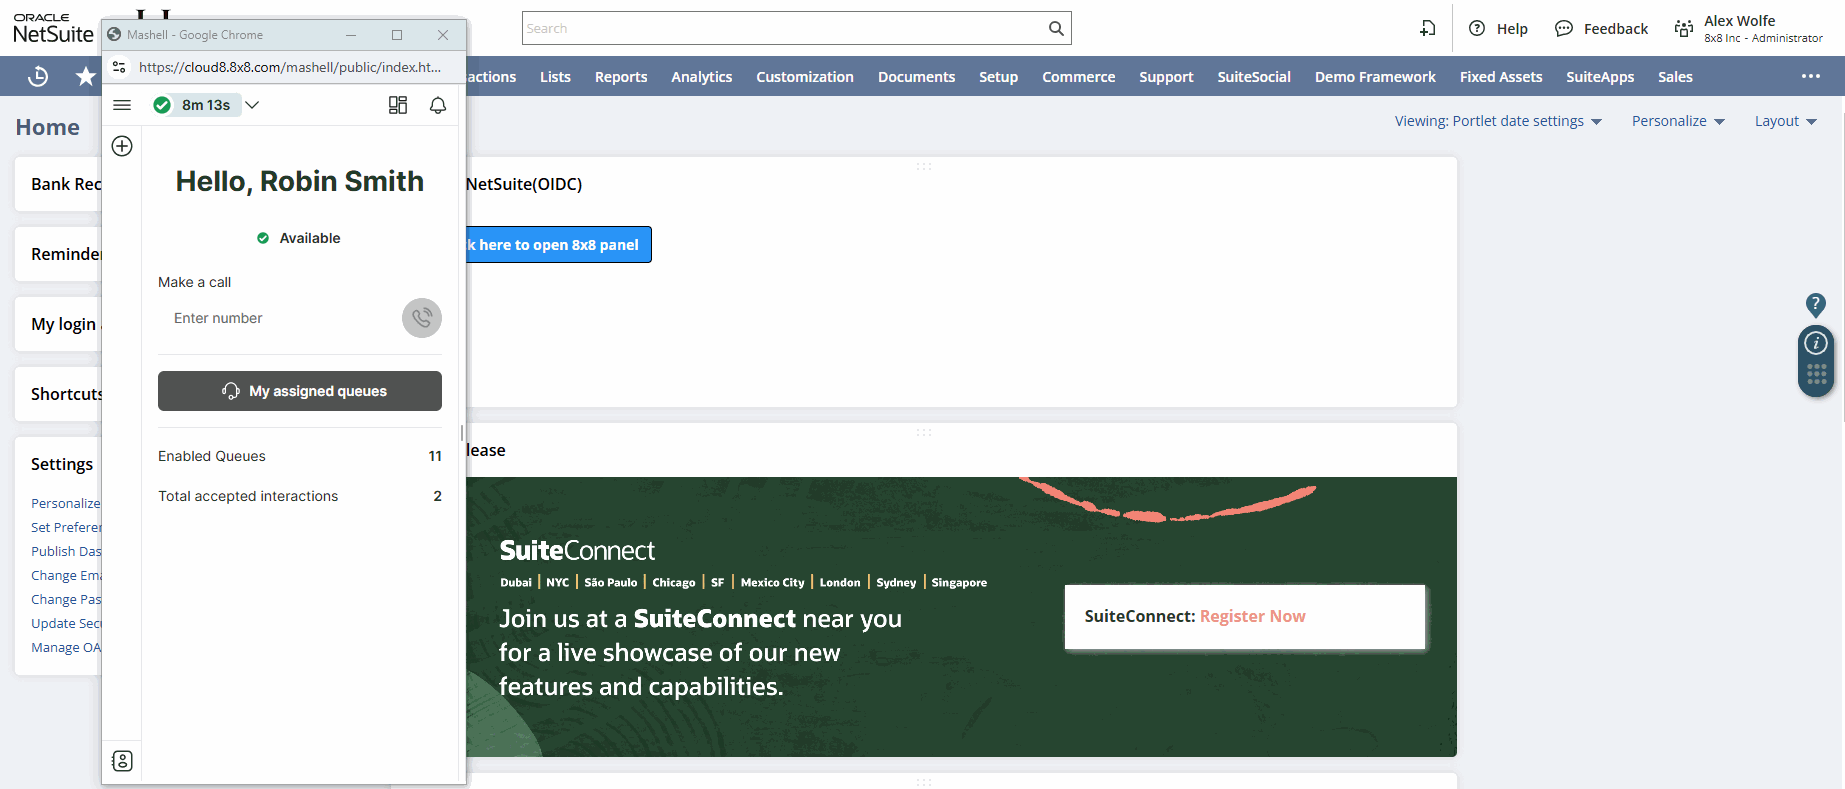The width and height of the screenshot is (1845, 789).
Task: Click the more menus ellipsis icon
Action: click(x=1811, y=76)
